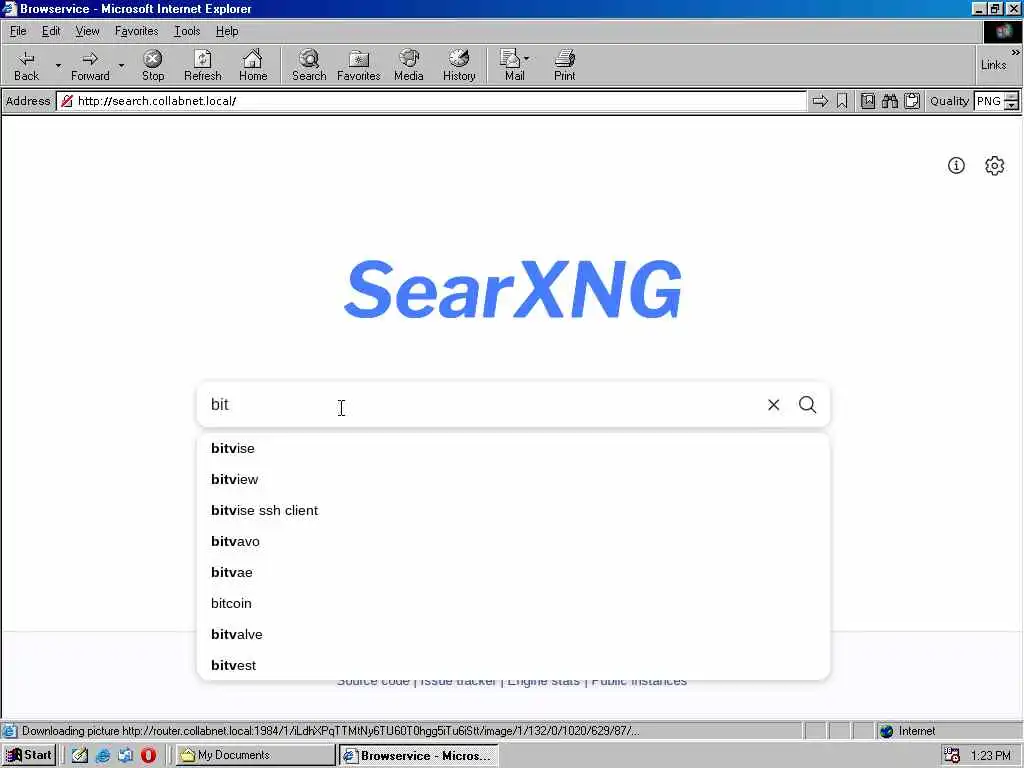Open the Search pane from toolbar

309,65
